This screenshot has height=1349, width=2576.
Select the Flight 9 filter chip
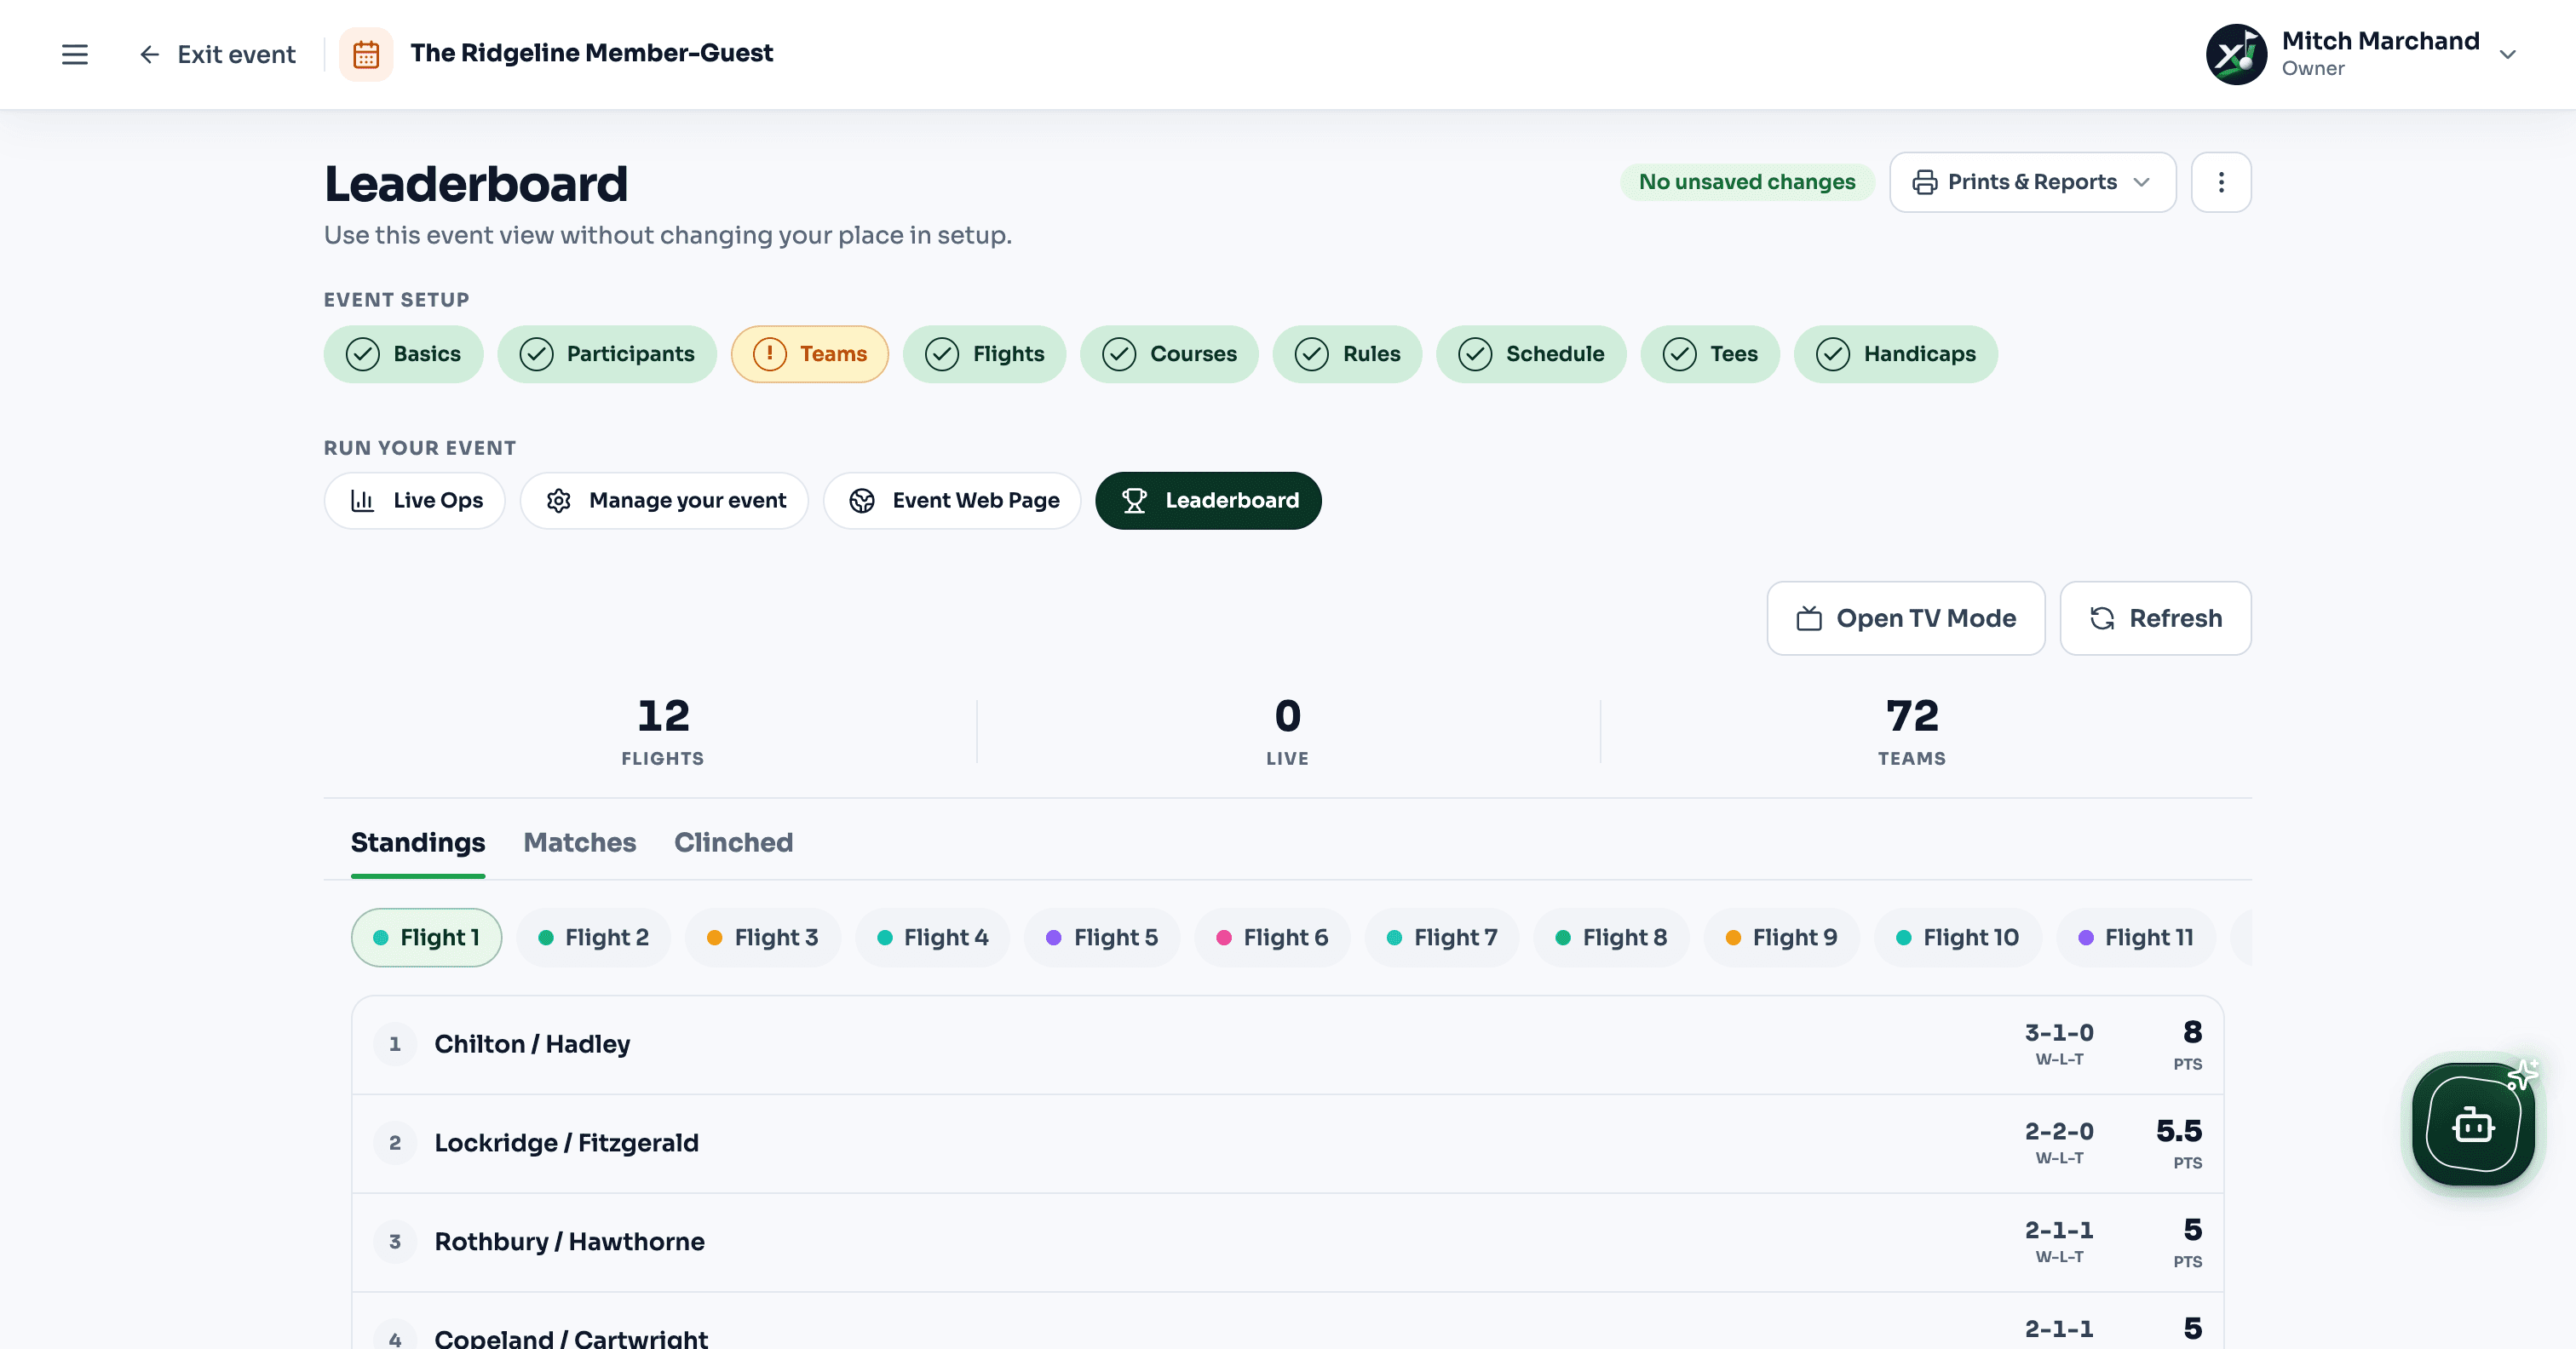pos(1781,938)
